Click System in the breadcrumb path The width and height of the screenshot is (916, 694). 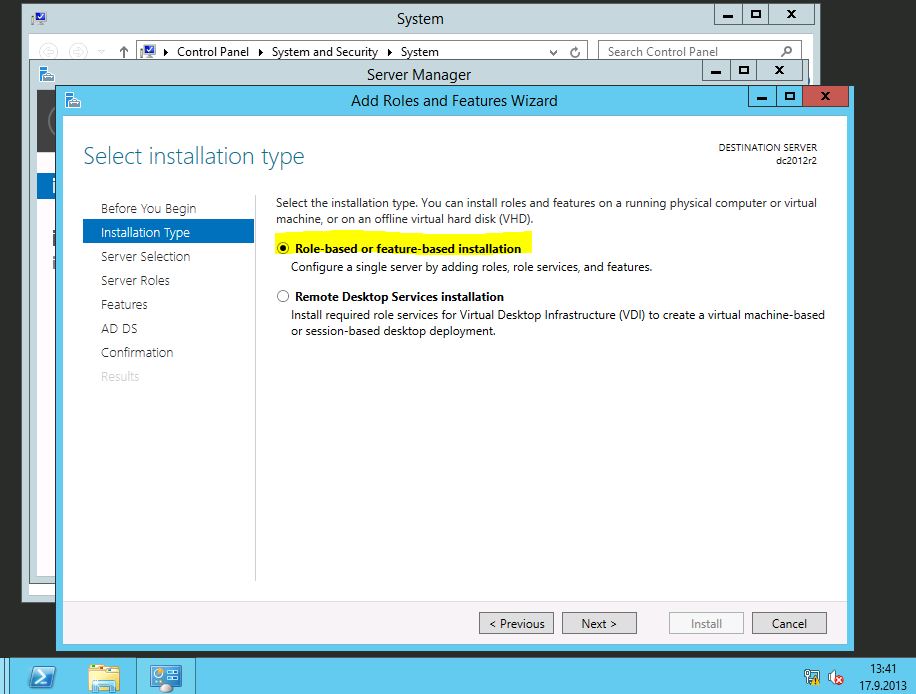[419, 52]
